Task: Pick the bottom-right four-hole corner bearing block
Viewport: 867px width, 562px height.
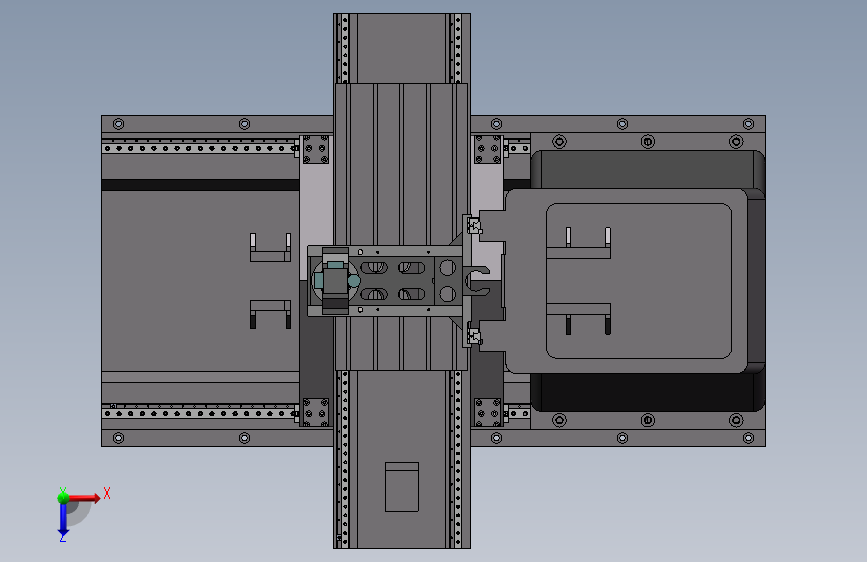Action: coord(488,413)
